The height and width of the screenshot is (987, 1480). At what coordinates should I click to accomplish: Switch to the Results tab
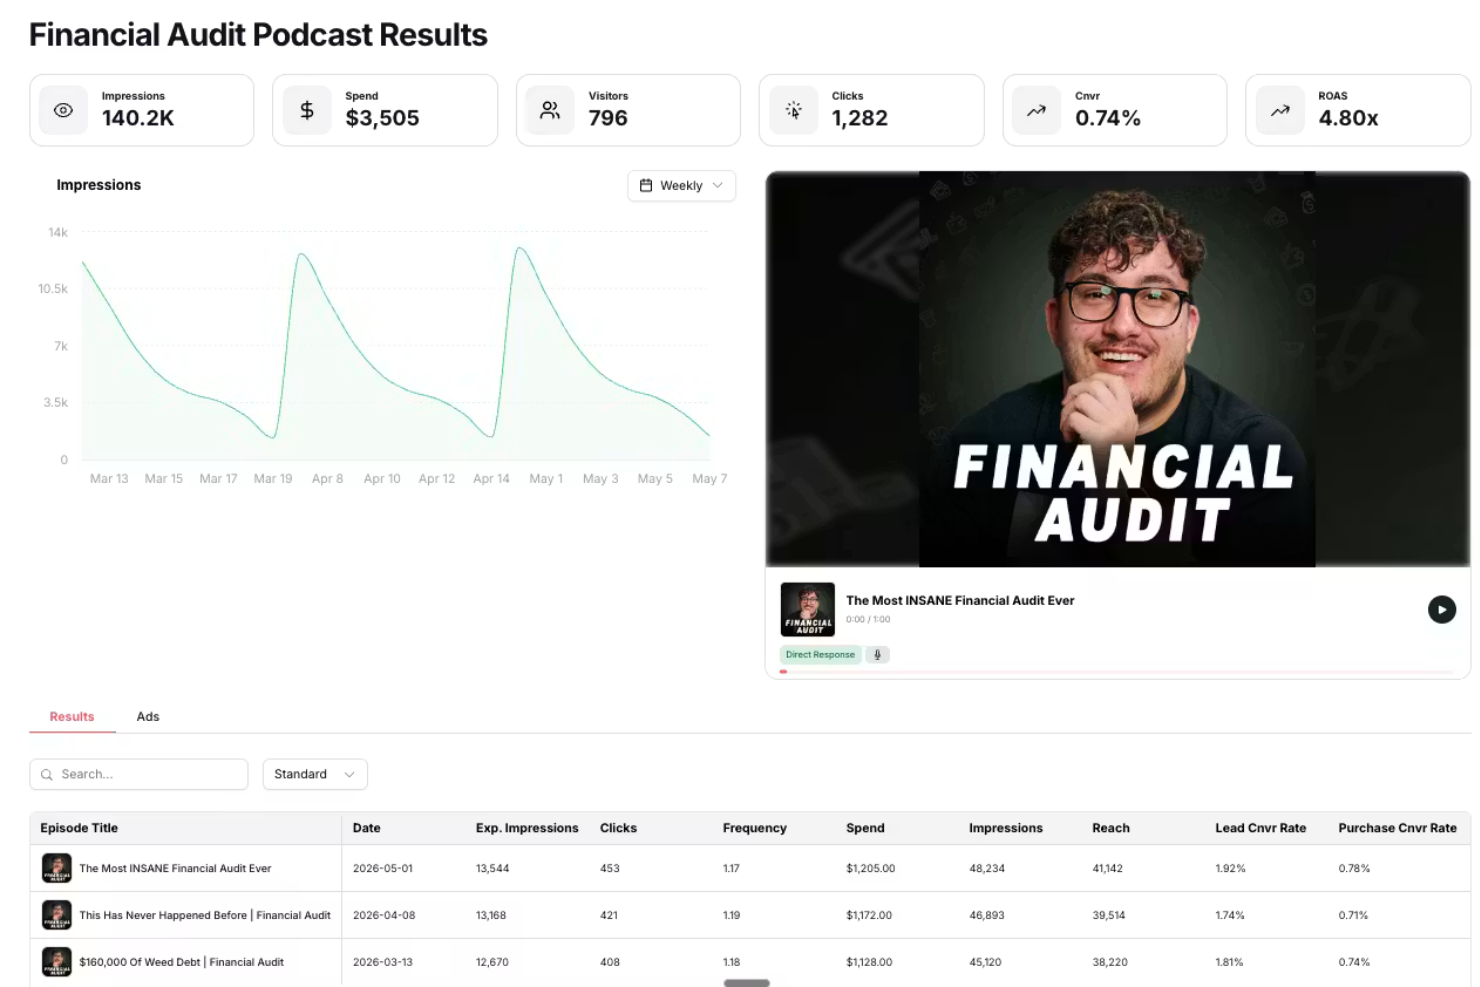click(x=72, y=716)
